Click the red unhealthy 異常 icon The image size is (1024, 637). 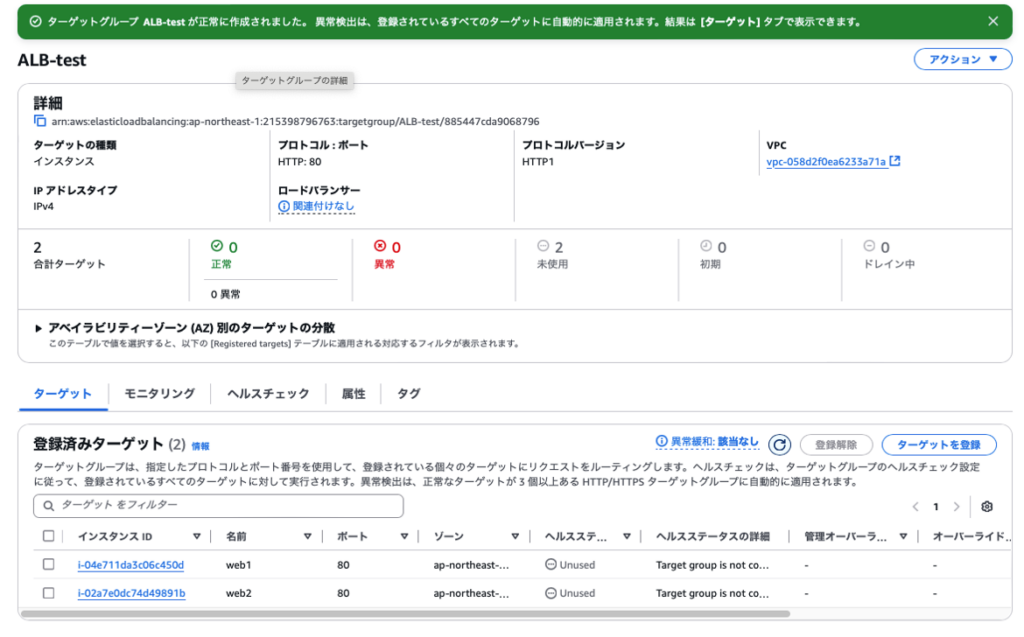(380, 246)
